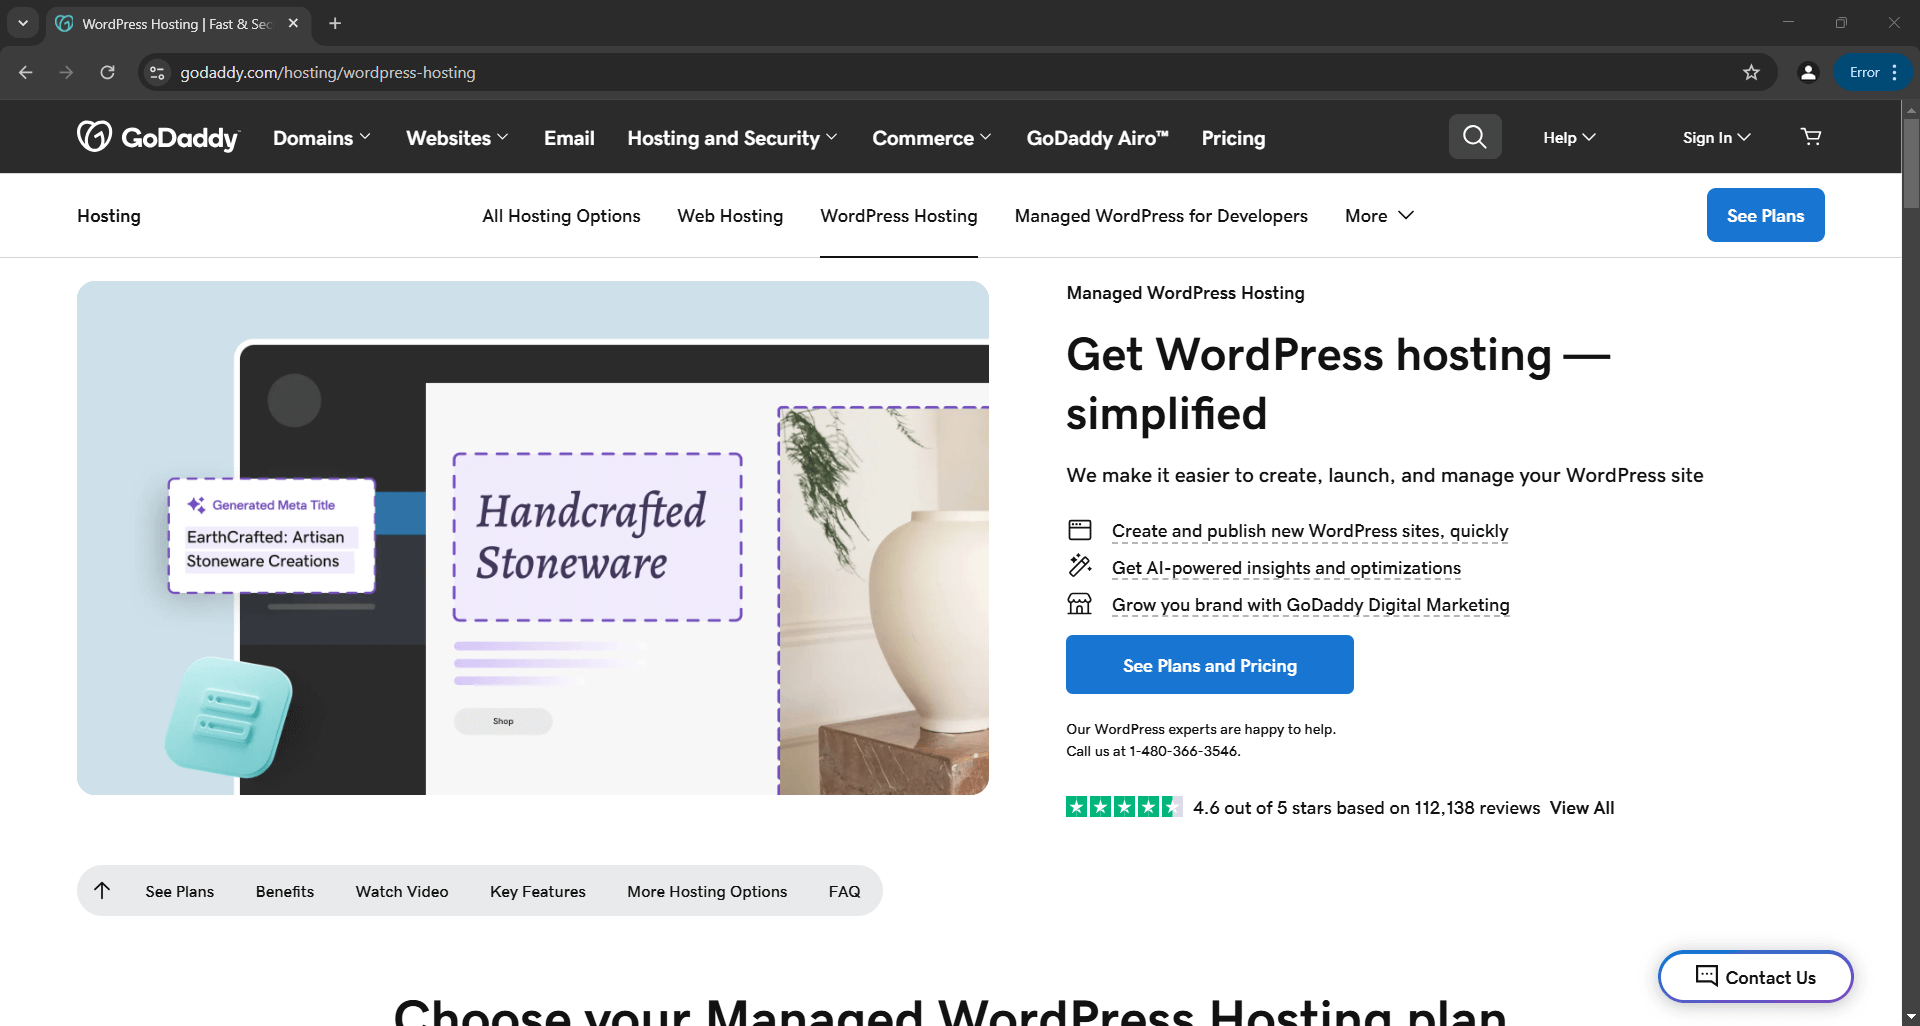
Task: Bookmark the page with the star icon
Action: point(1751,72)
